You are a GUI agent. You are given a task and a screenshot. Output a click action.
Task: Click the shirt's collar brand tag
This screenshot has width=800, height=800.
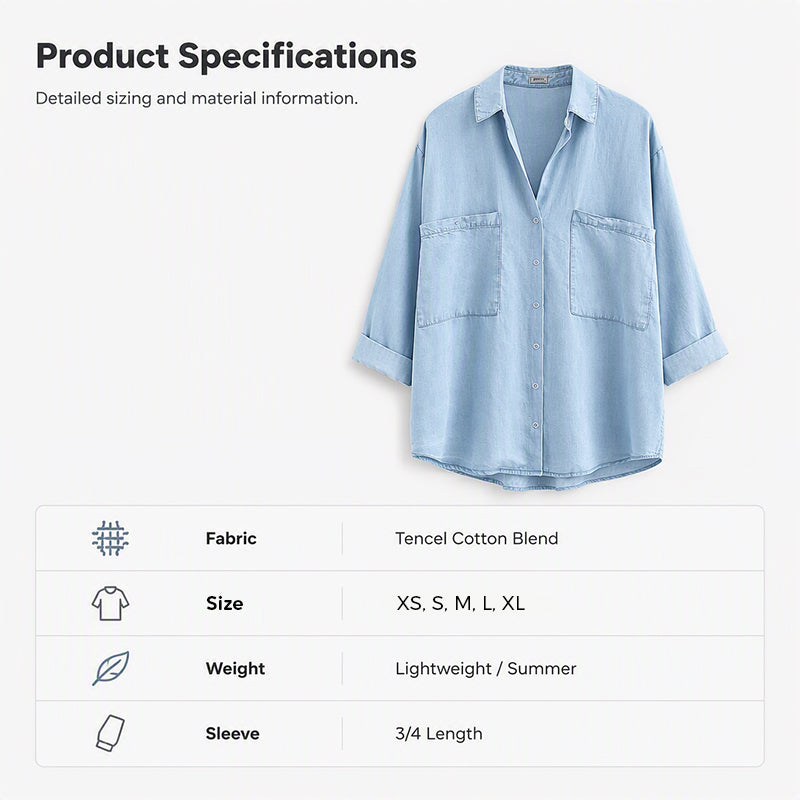click(x=538, y=80)
